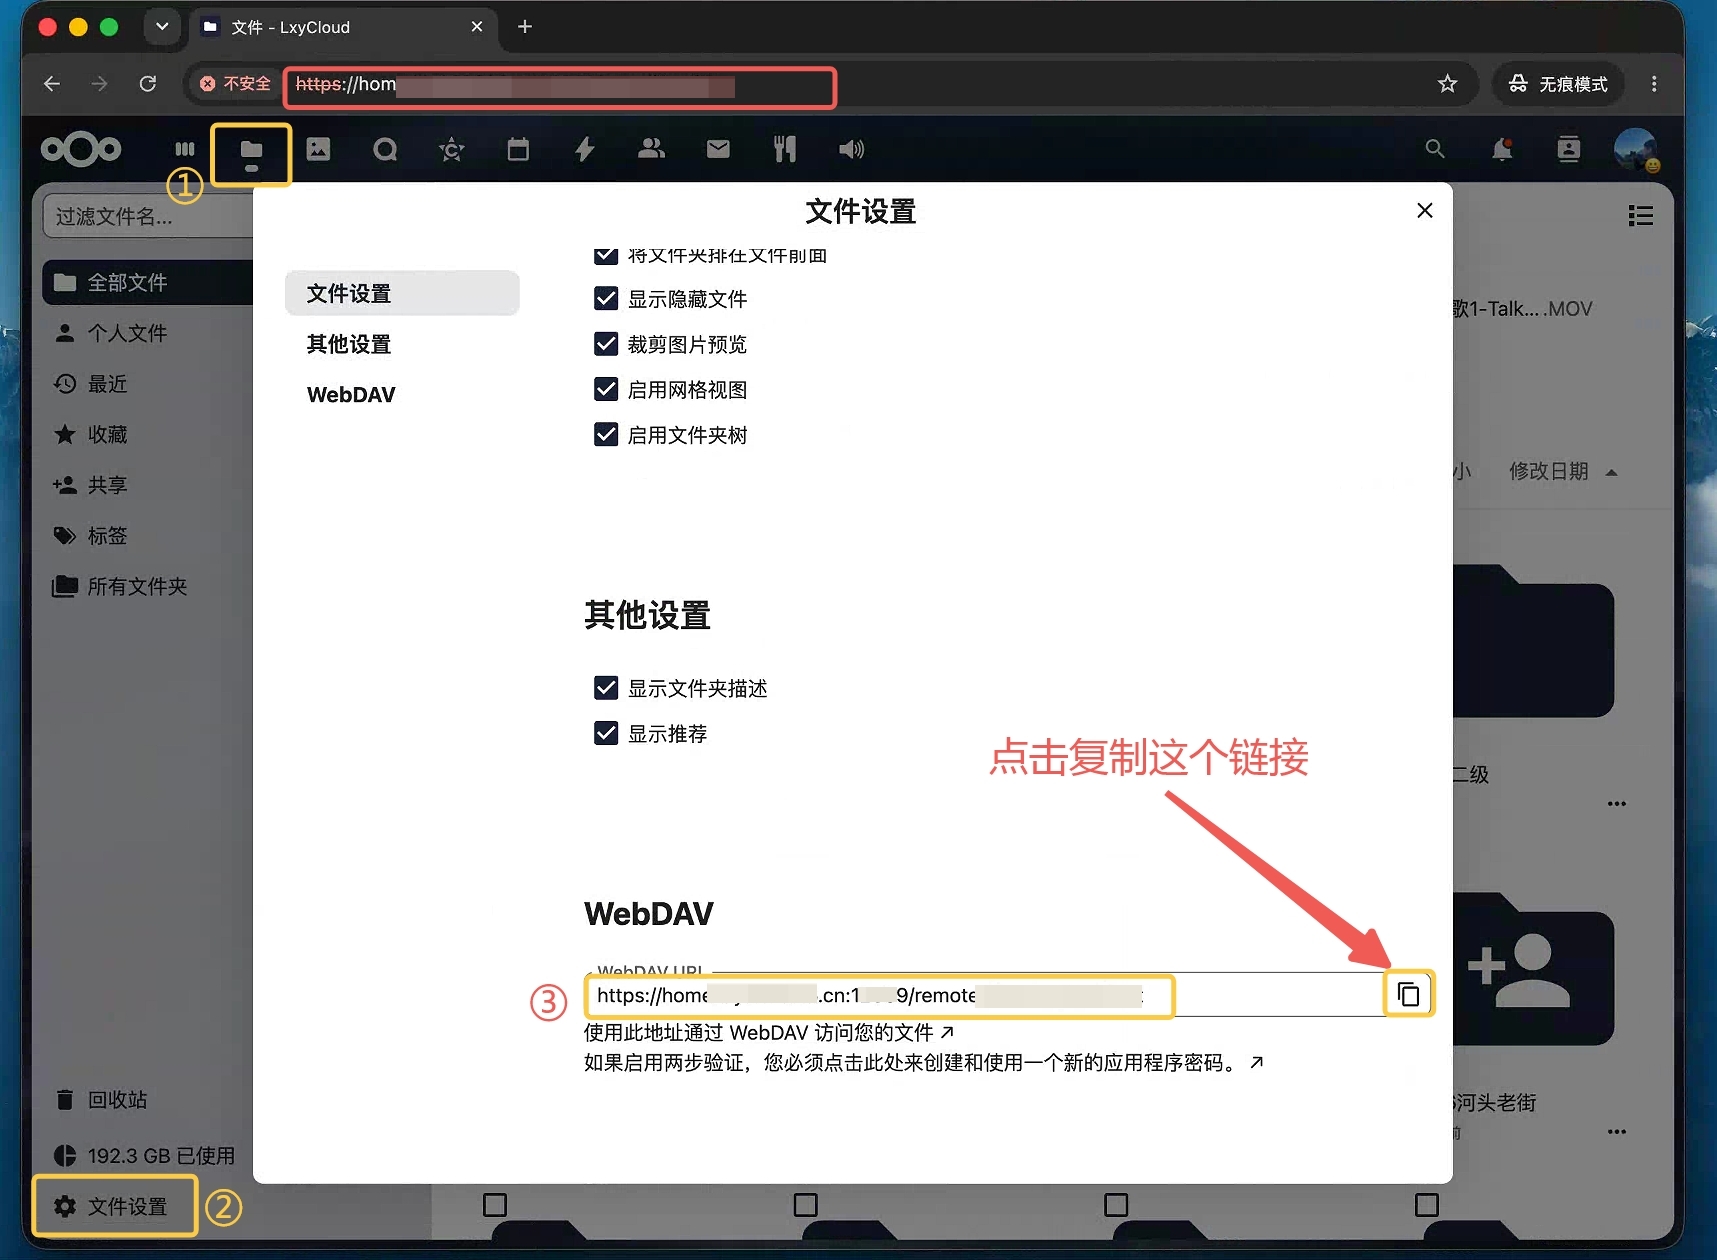Toggle the list view icon at top right

coord(1640,216)
